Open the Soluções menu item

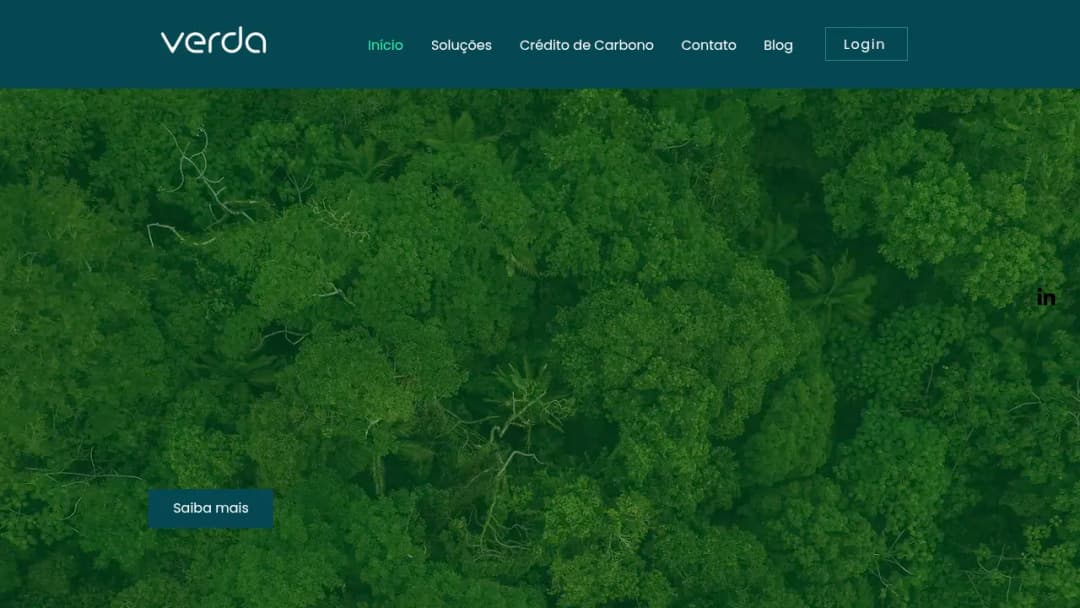pos(461,45)
